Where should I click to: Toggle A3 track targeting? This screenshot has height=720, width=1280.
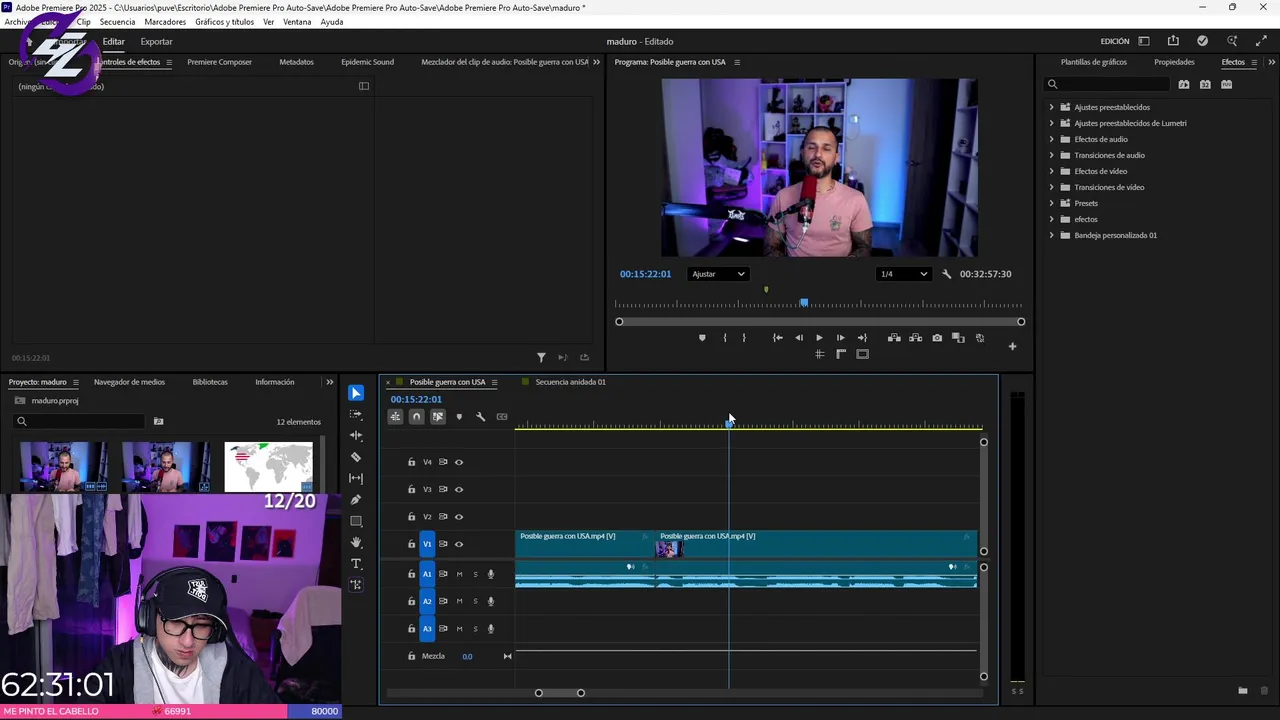(x=427, y=628)
